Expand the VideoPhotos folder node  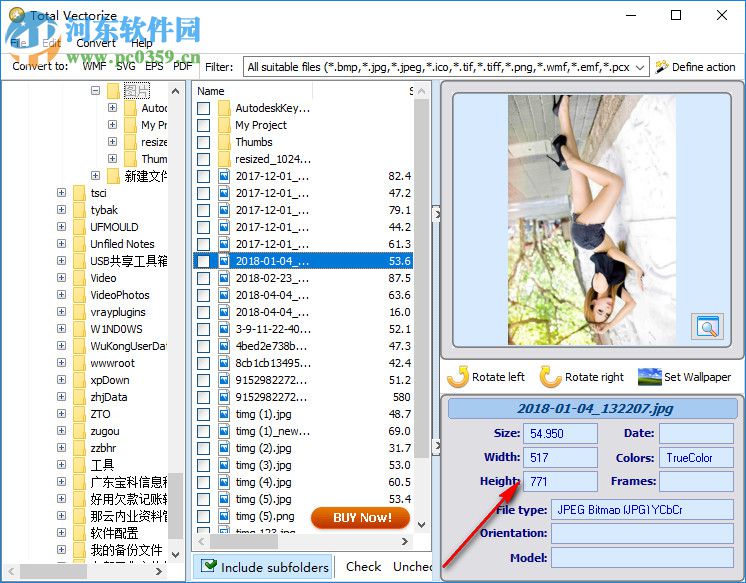(61, 295)
